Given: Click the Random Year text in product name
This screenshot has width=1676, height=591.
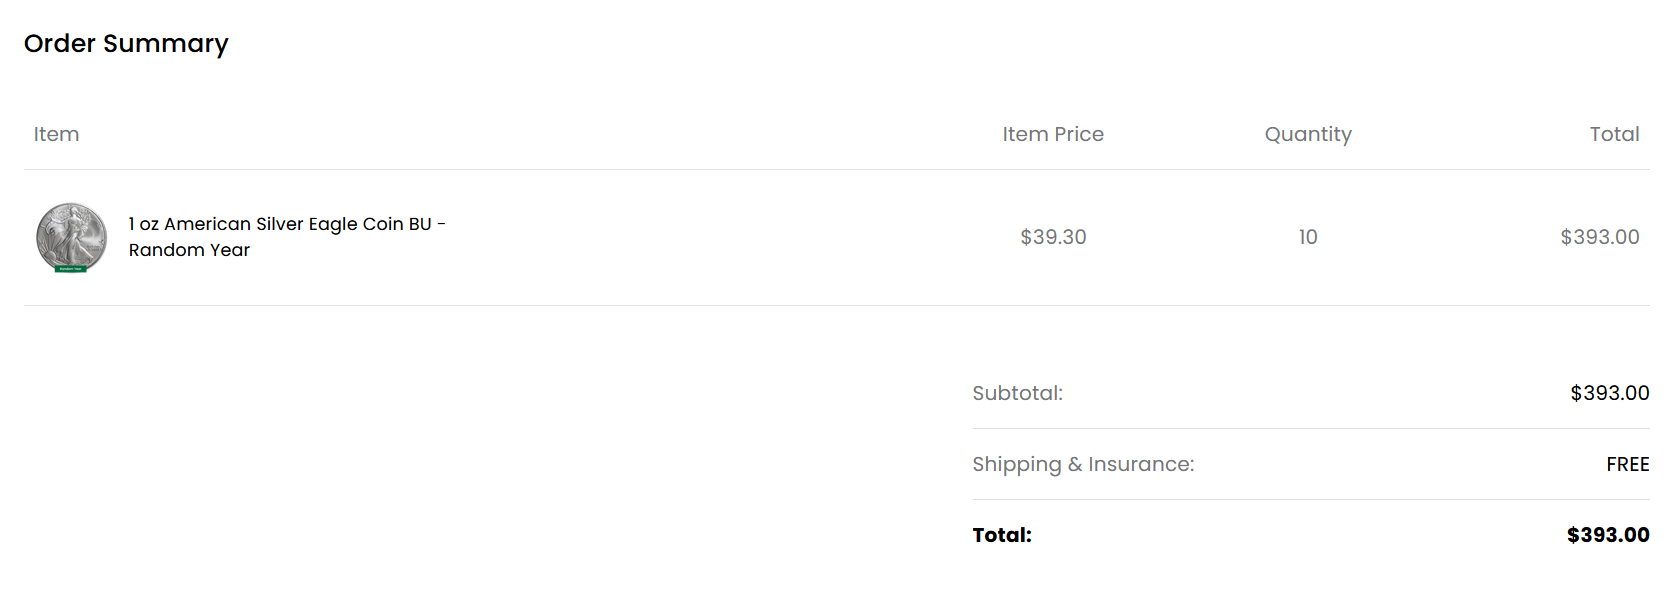Looking at the screenshot, I should pos(189,250).
